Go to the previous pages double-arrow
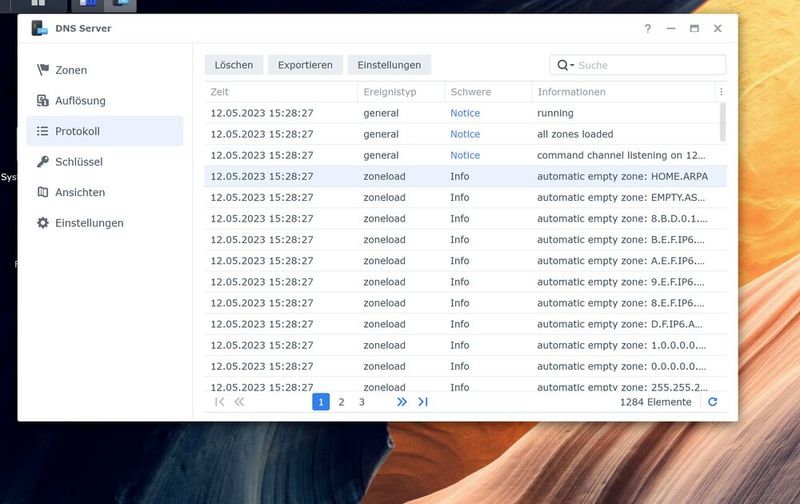800x504 pixels. pos(239,402)
